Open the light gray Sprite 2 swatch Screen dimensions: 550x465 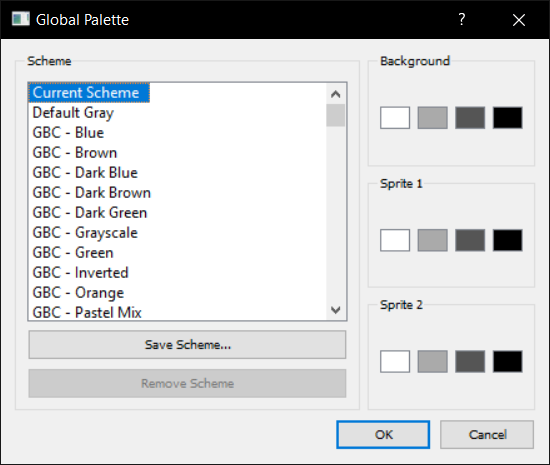(x=432, y=361)
